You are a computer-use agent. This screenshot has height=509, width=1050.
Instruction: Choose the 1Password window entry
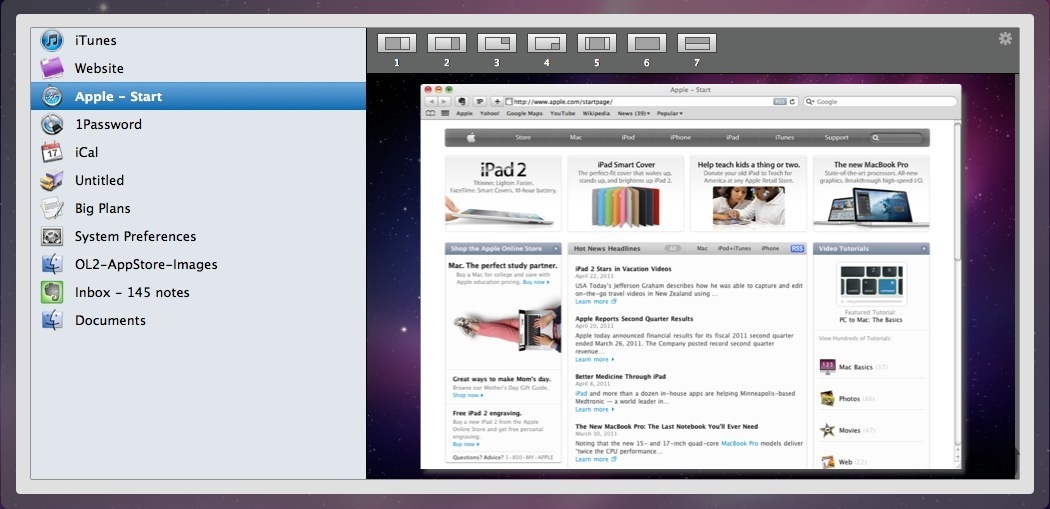pos(198,125)
